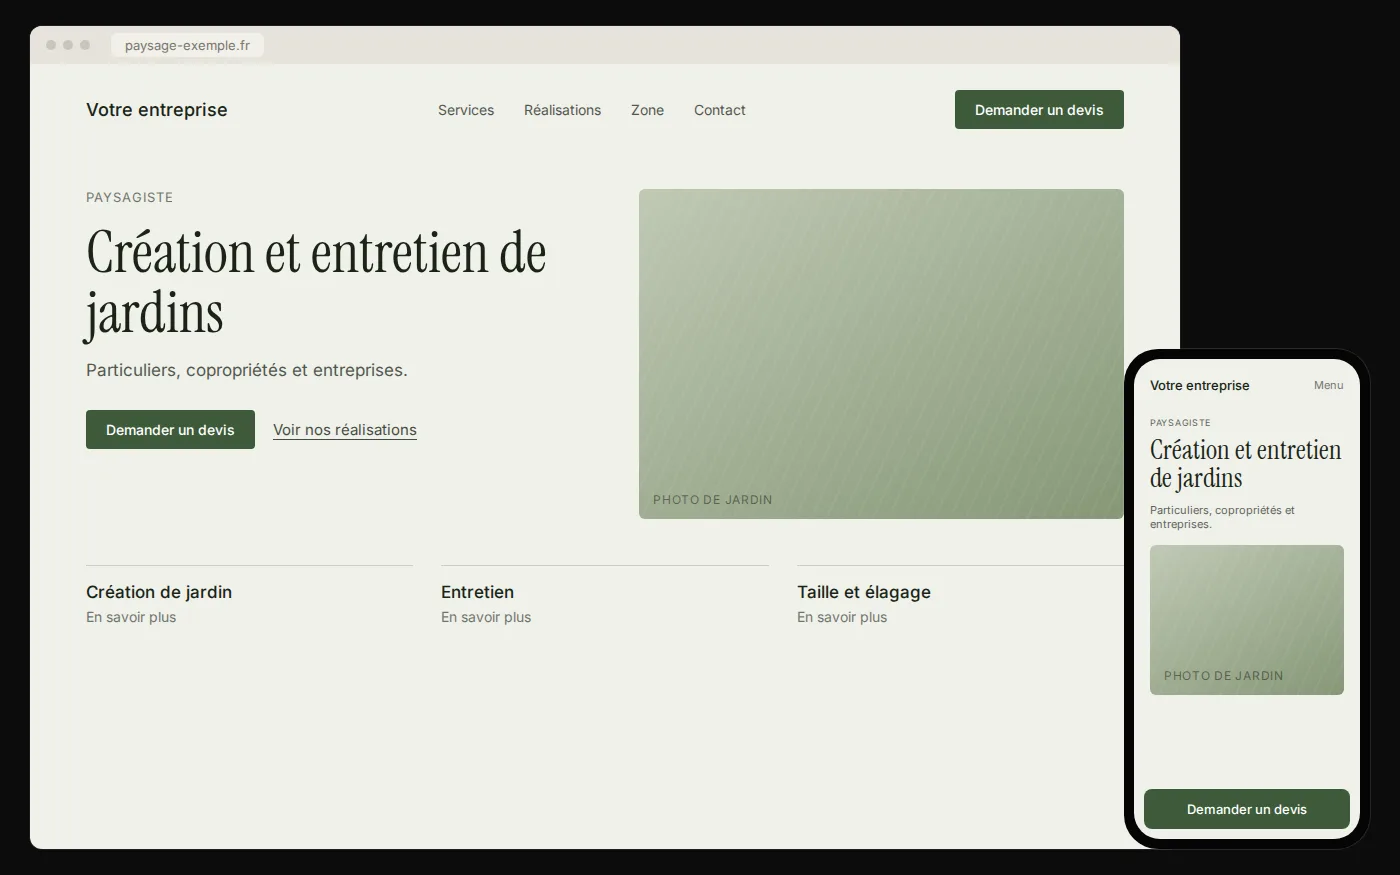The image size is (1400, 875).
Task: Go to the Zone nav link
Action: click(647, 110)
